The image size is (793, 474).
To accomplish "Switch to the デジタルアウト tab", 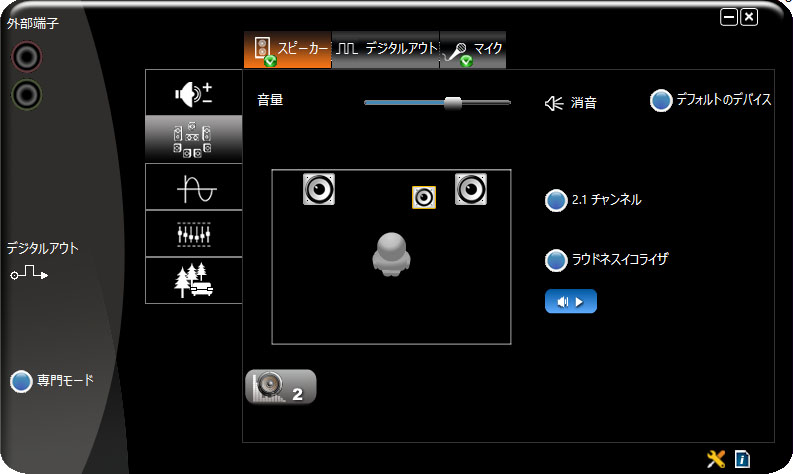I will coord(386,49).
